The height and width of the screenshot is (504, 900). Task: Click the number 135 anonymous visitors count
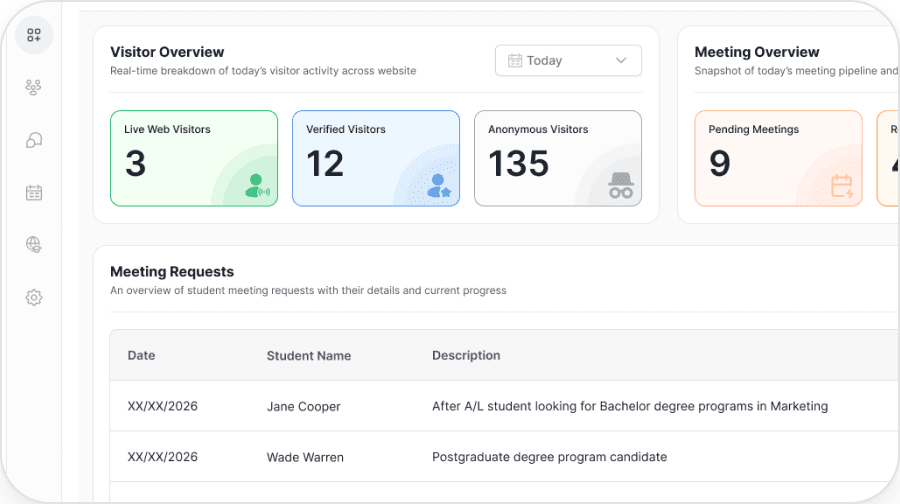pos(519,164)
